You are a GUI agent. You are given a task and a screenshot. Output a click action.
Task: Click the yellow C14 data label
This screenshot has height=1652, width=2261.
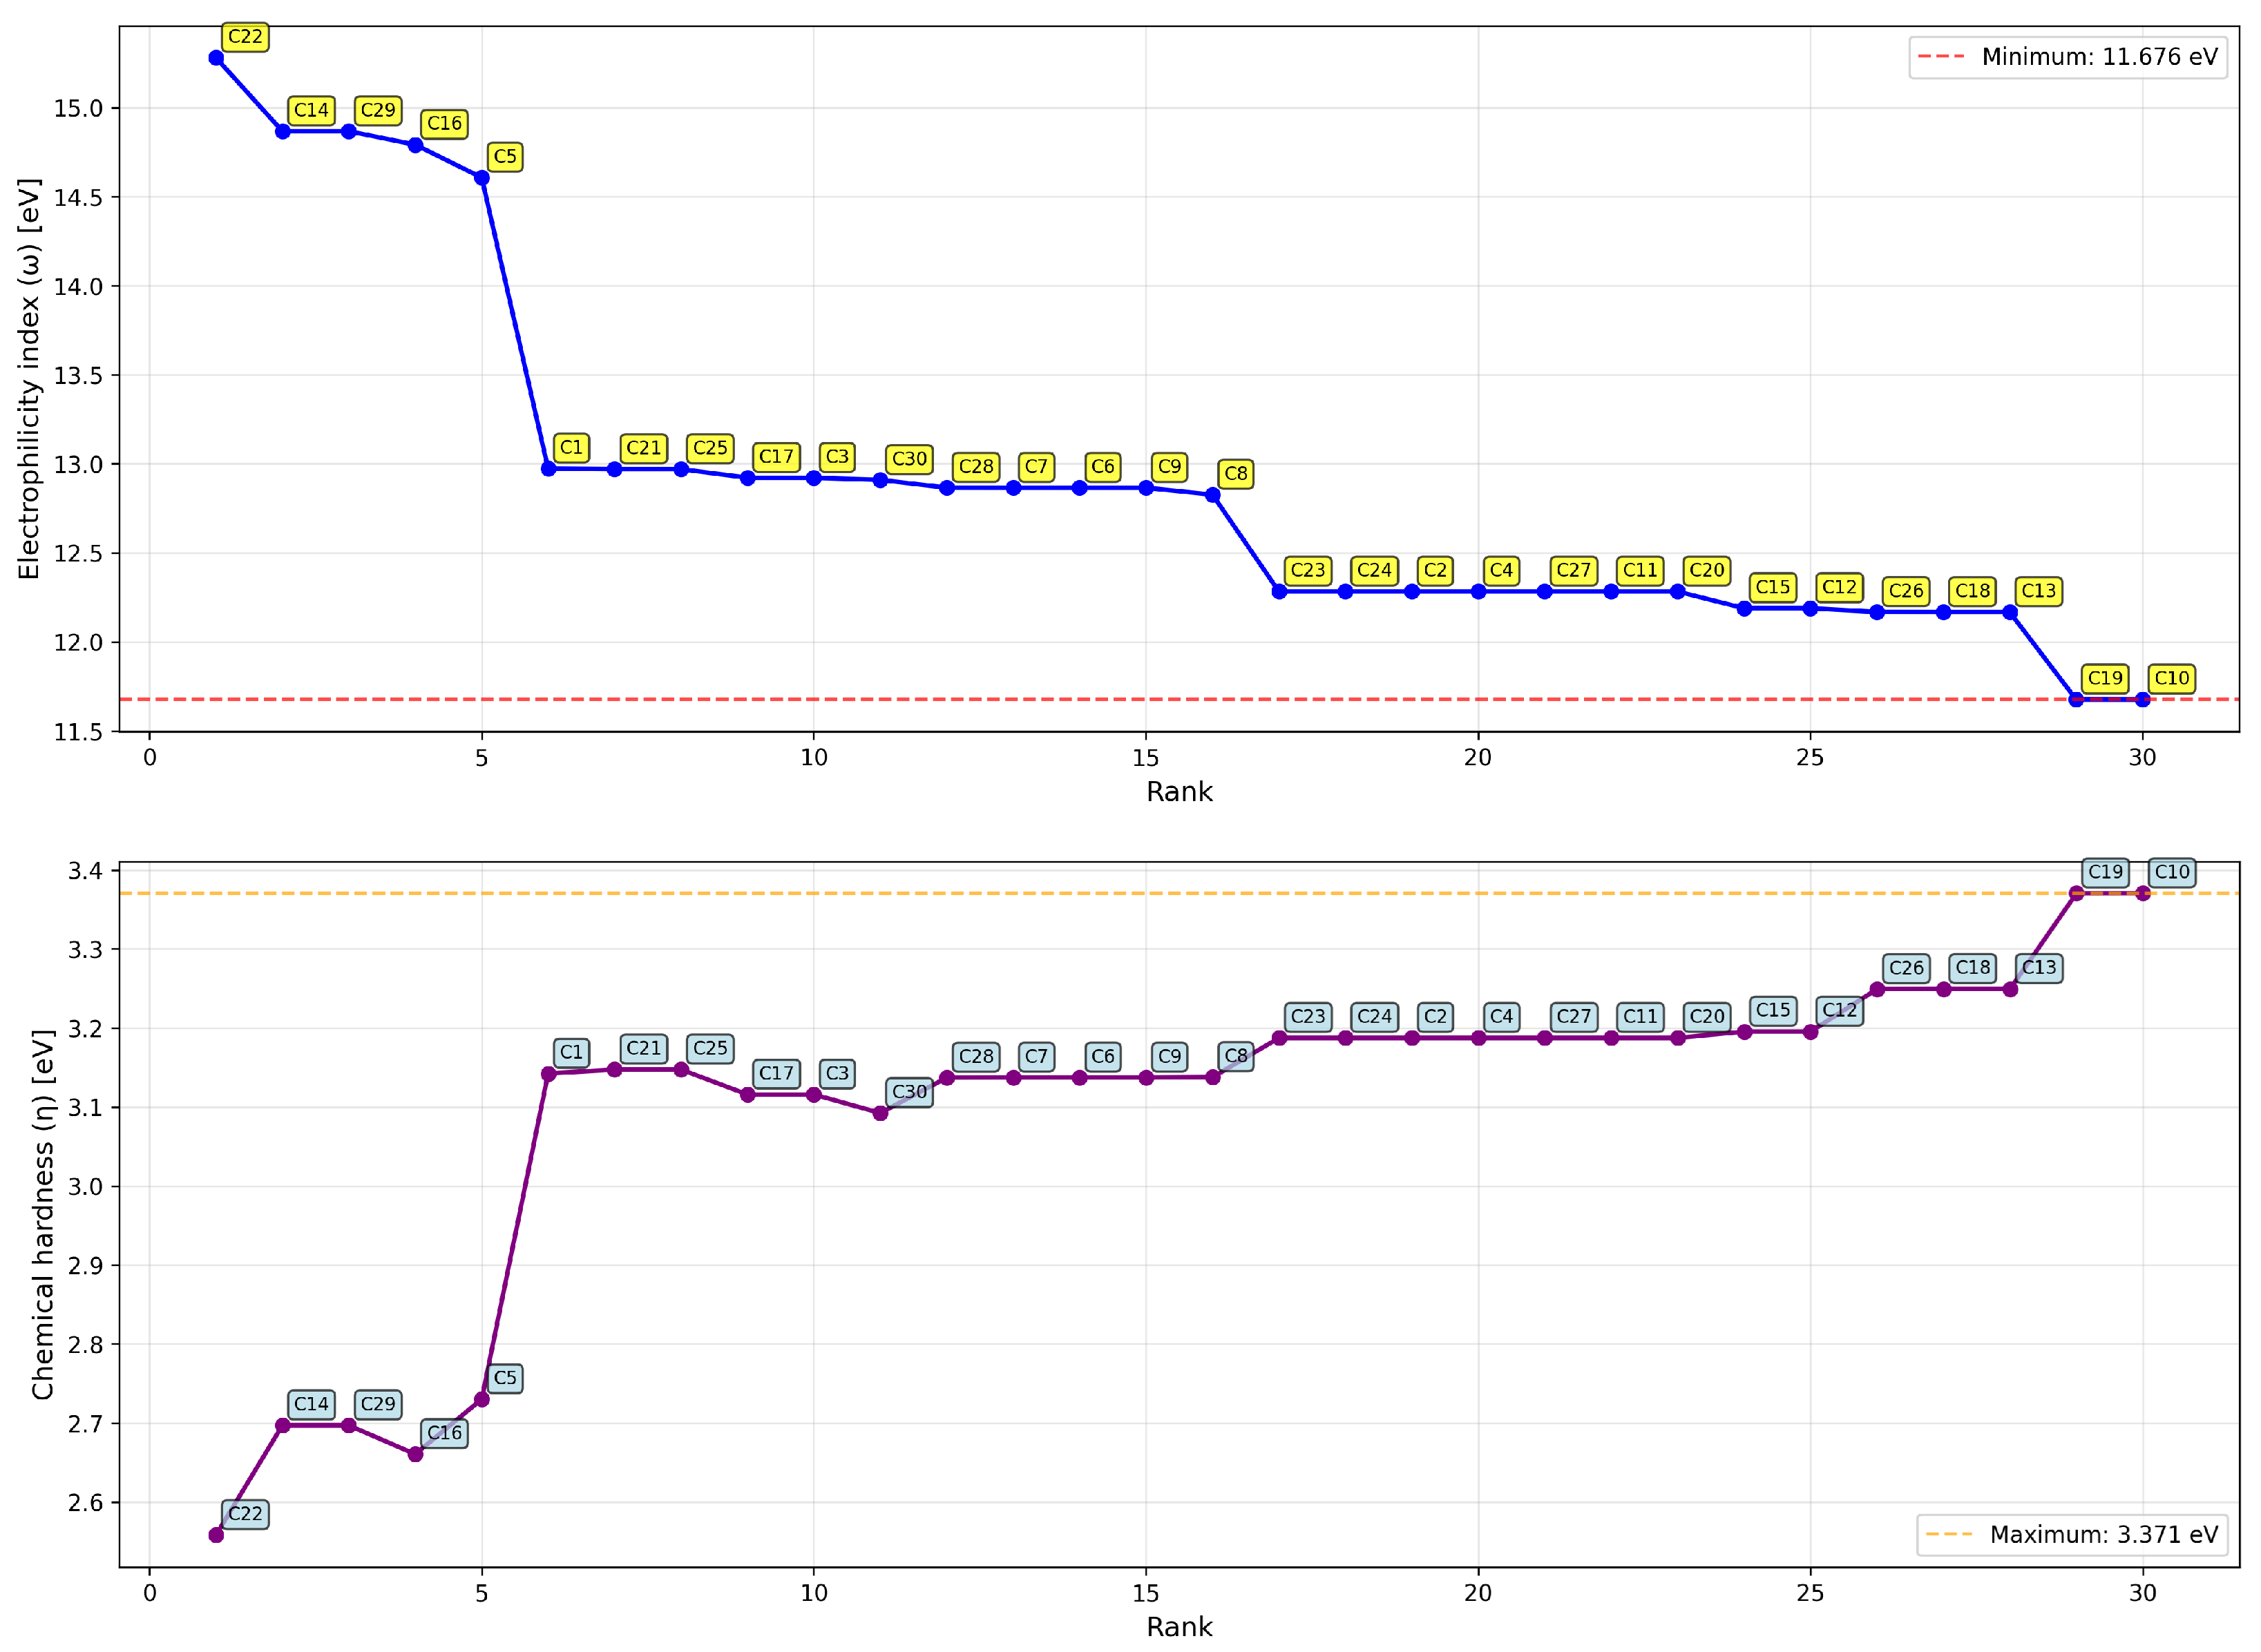311,110
